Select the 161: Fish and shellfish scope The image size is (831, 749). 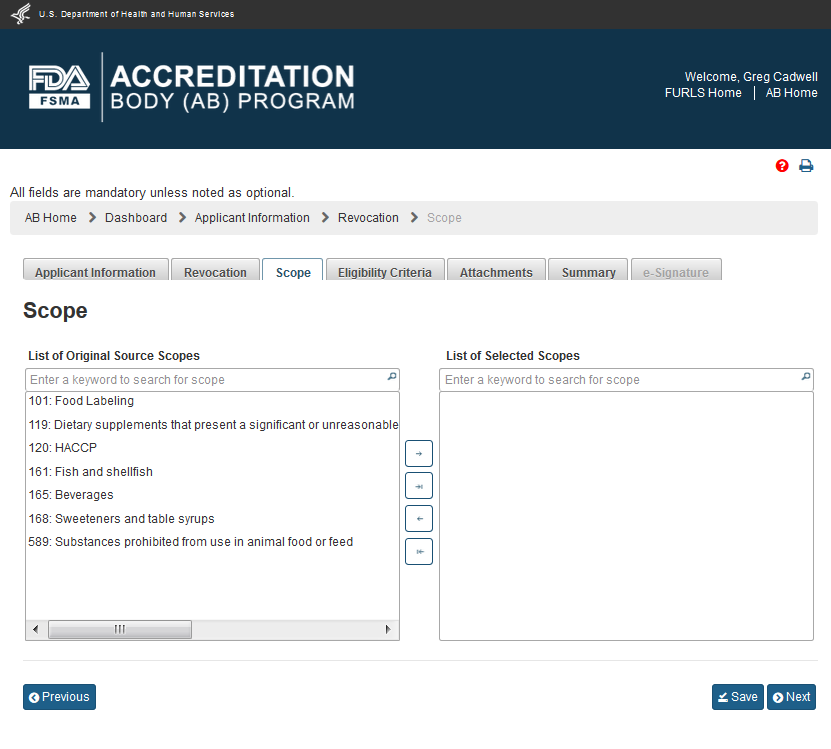104,472
